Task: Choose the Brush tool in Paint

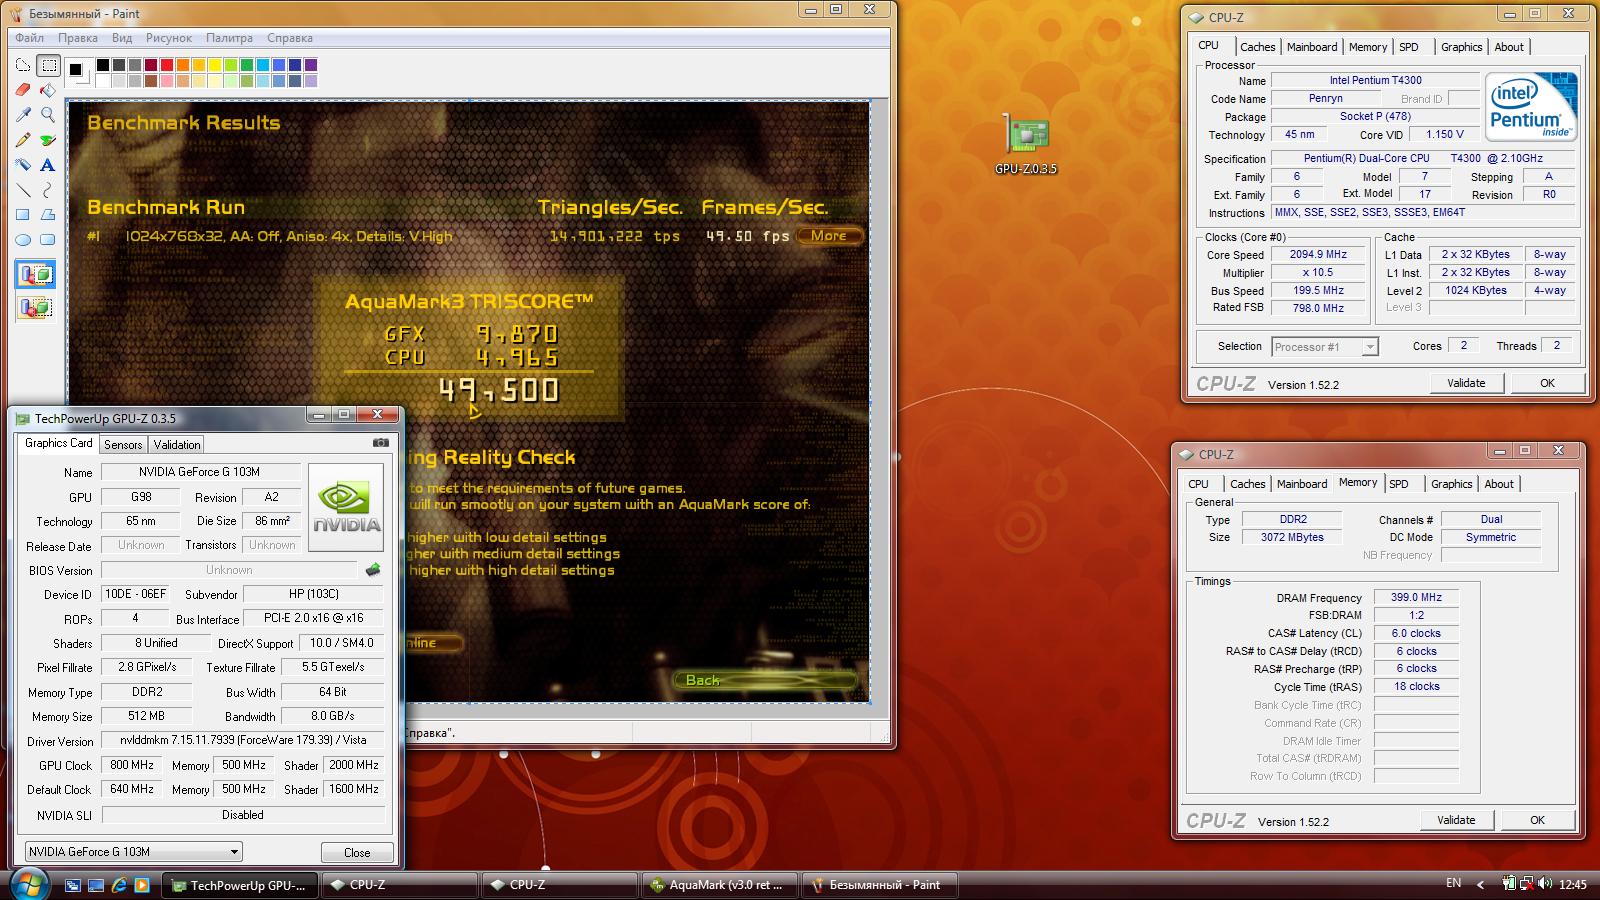Action: (47, 140)
